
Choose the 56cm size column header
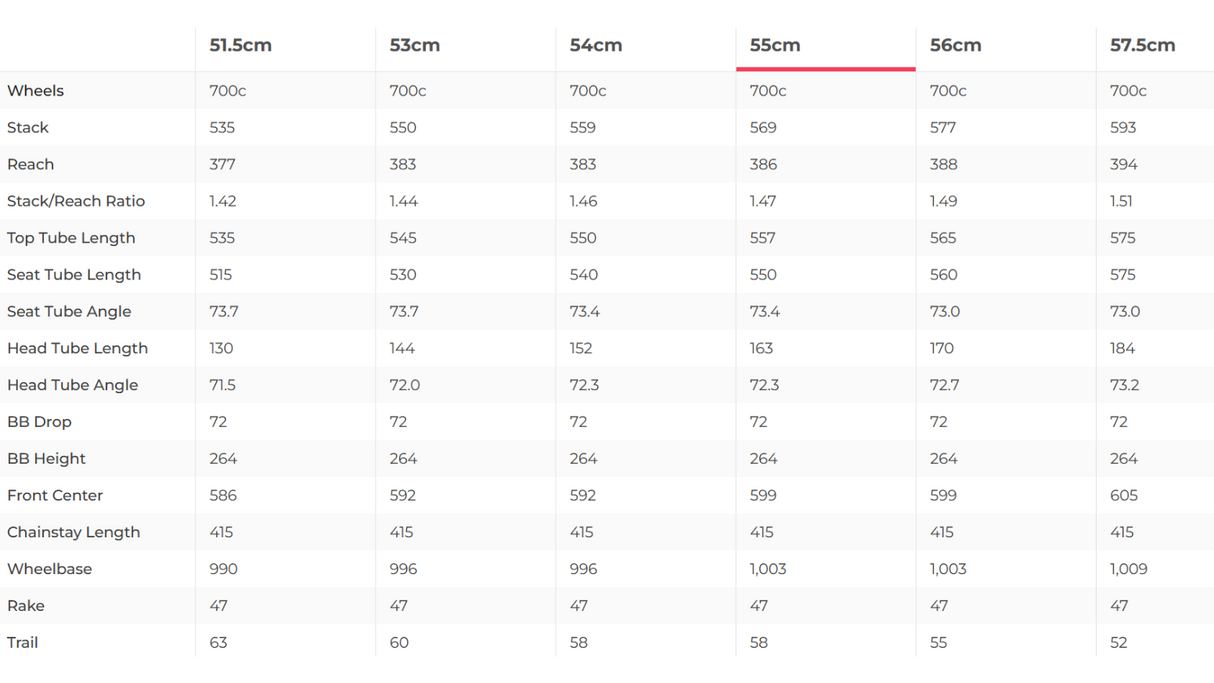click(955, 46)
